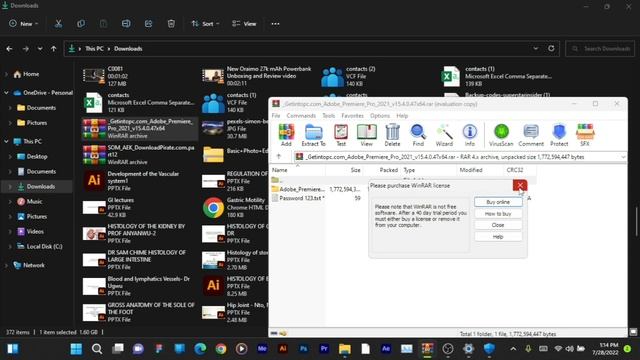Click the Help button in license dialog
This screenshot has width=640, height=360.
click(x=498, y=237)
